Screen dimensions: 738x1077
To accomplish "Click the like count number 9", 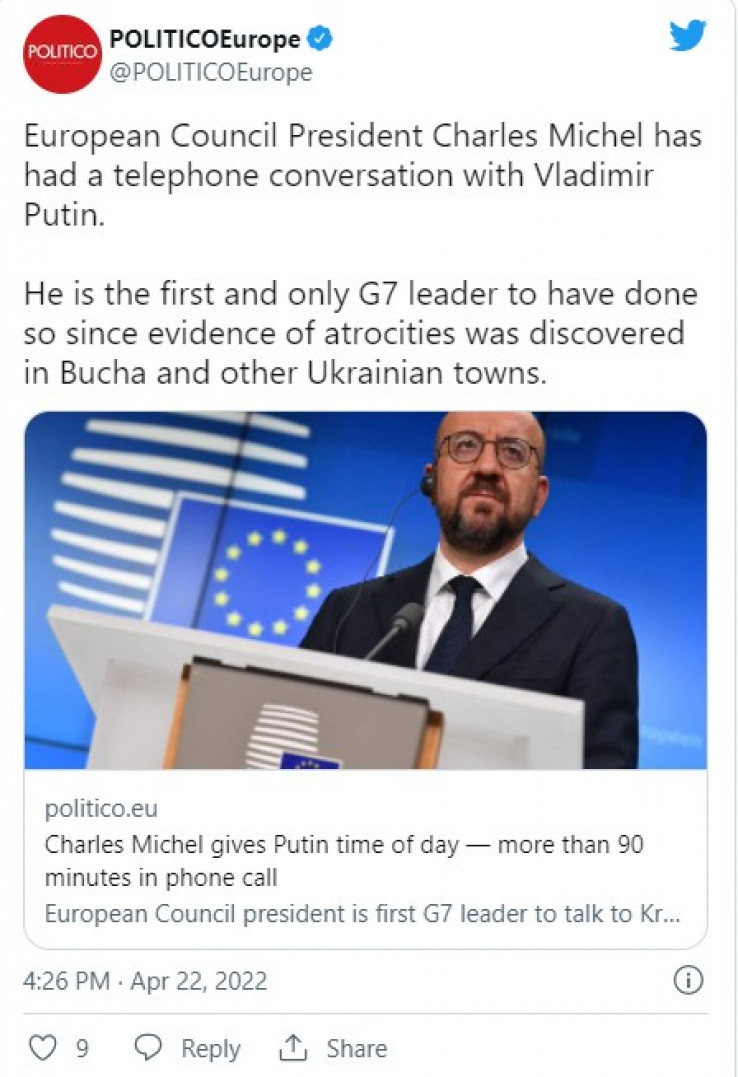I will (82, 1048).
